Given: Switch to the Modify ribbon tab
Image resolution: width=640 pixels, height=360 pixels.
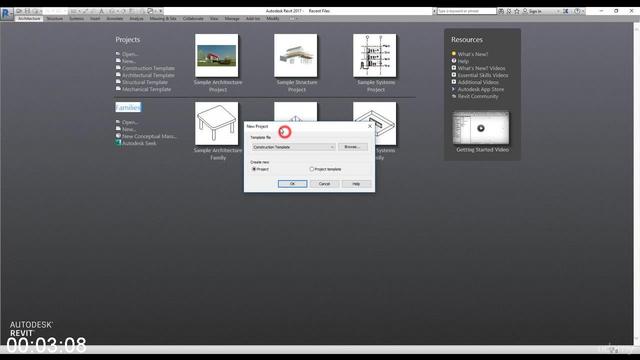Looking at the screenshot, I should tap(273, 18).
